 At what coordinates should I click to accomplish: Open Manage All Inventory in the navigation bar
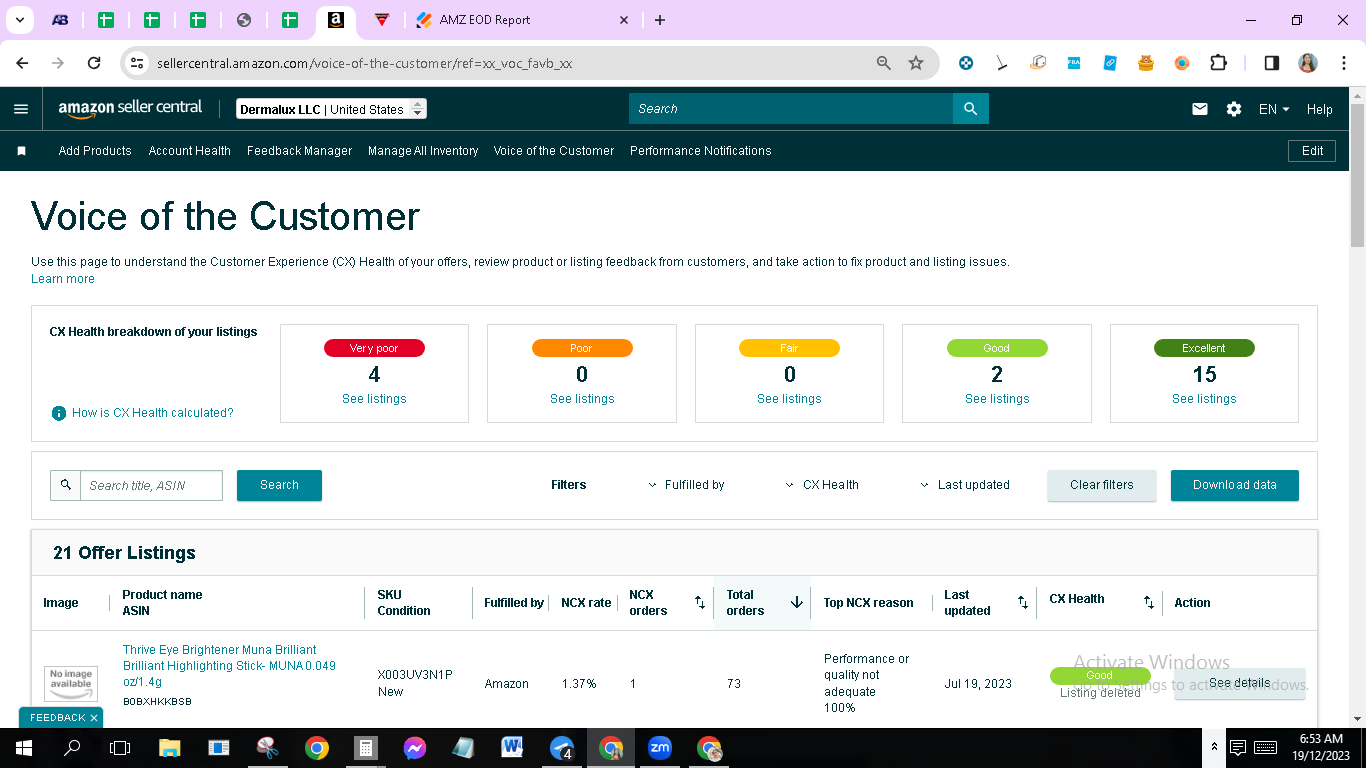[x=423, y=151]
